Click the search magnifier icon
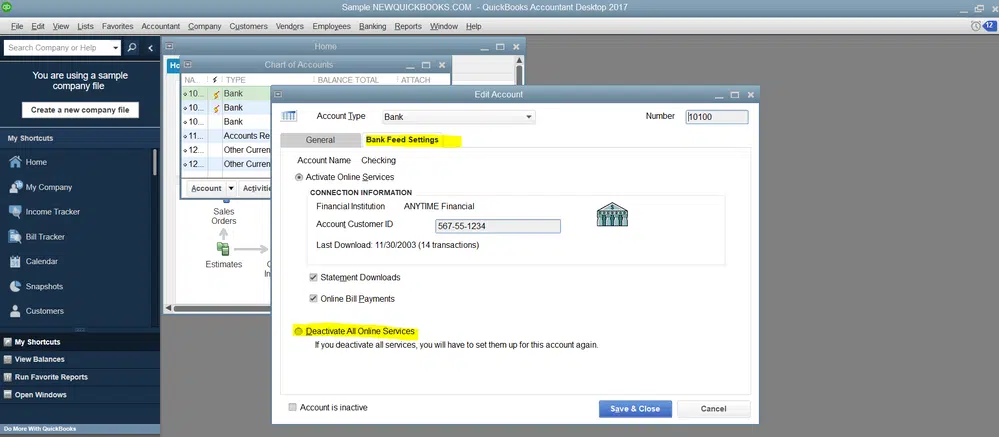The image size is (999, 437). (x=131, y=48)
